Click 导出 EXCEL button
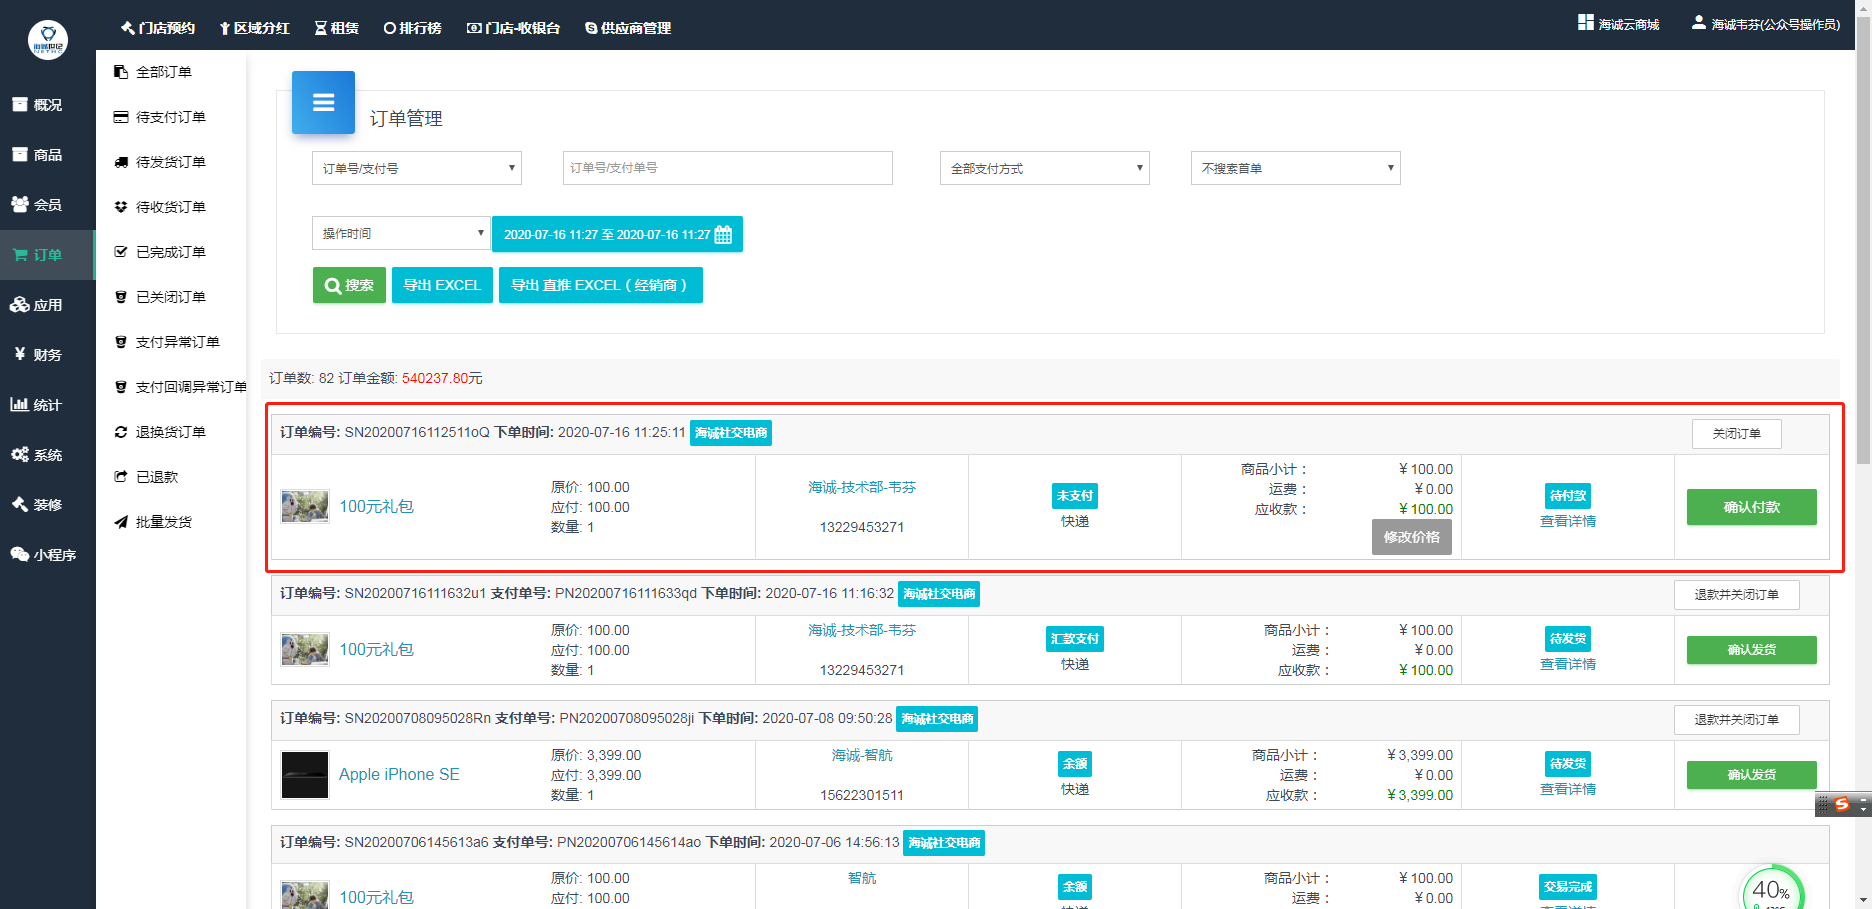Screen dimensions: 1872x909 click(442, 285)
